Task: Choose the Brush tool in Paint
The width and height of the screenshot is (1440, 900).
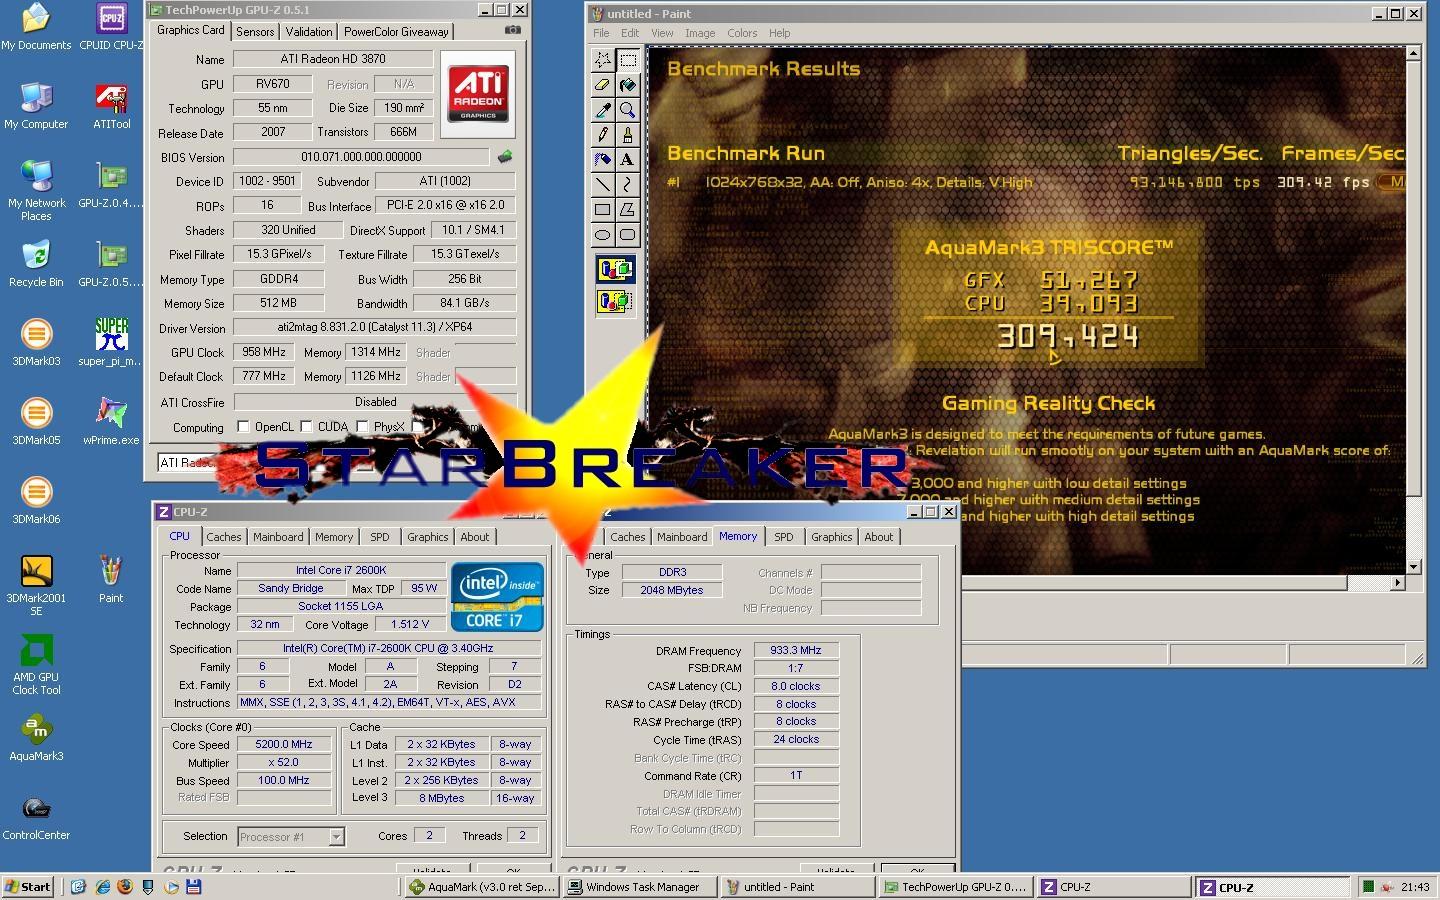Action: (627, 135)
